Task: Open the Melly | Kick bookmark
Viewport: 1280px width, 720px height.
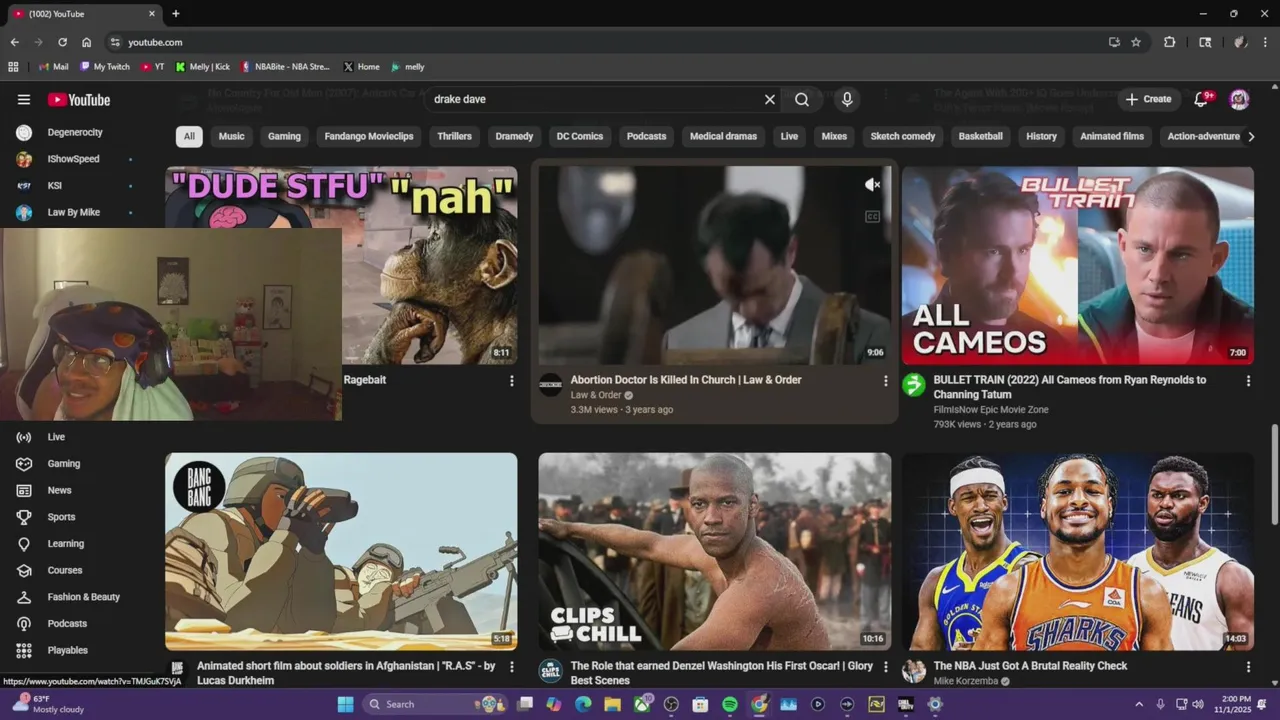Action: click(203, 67)
